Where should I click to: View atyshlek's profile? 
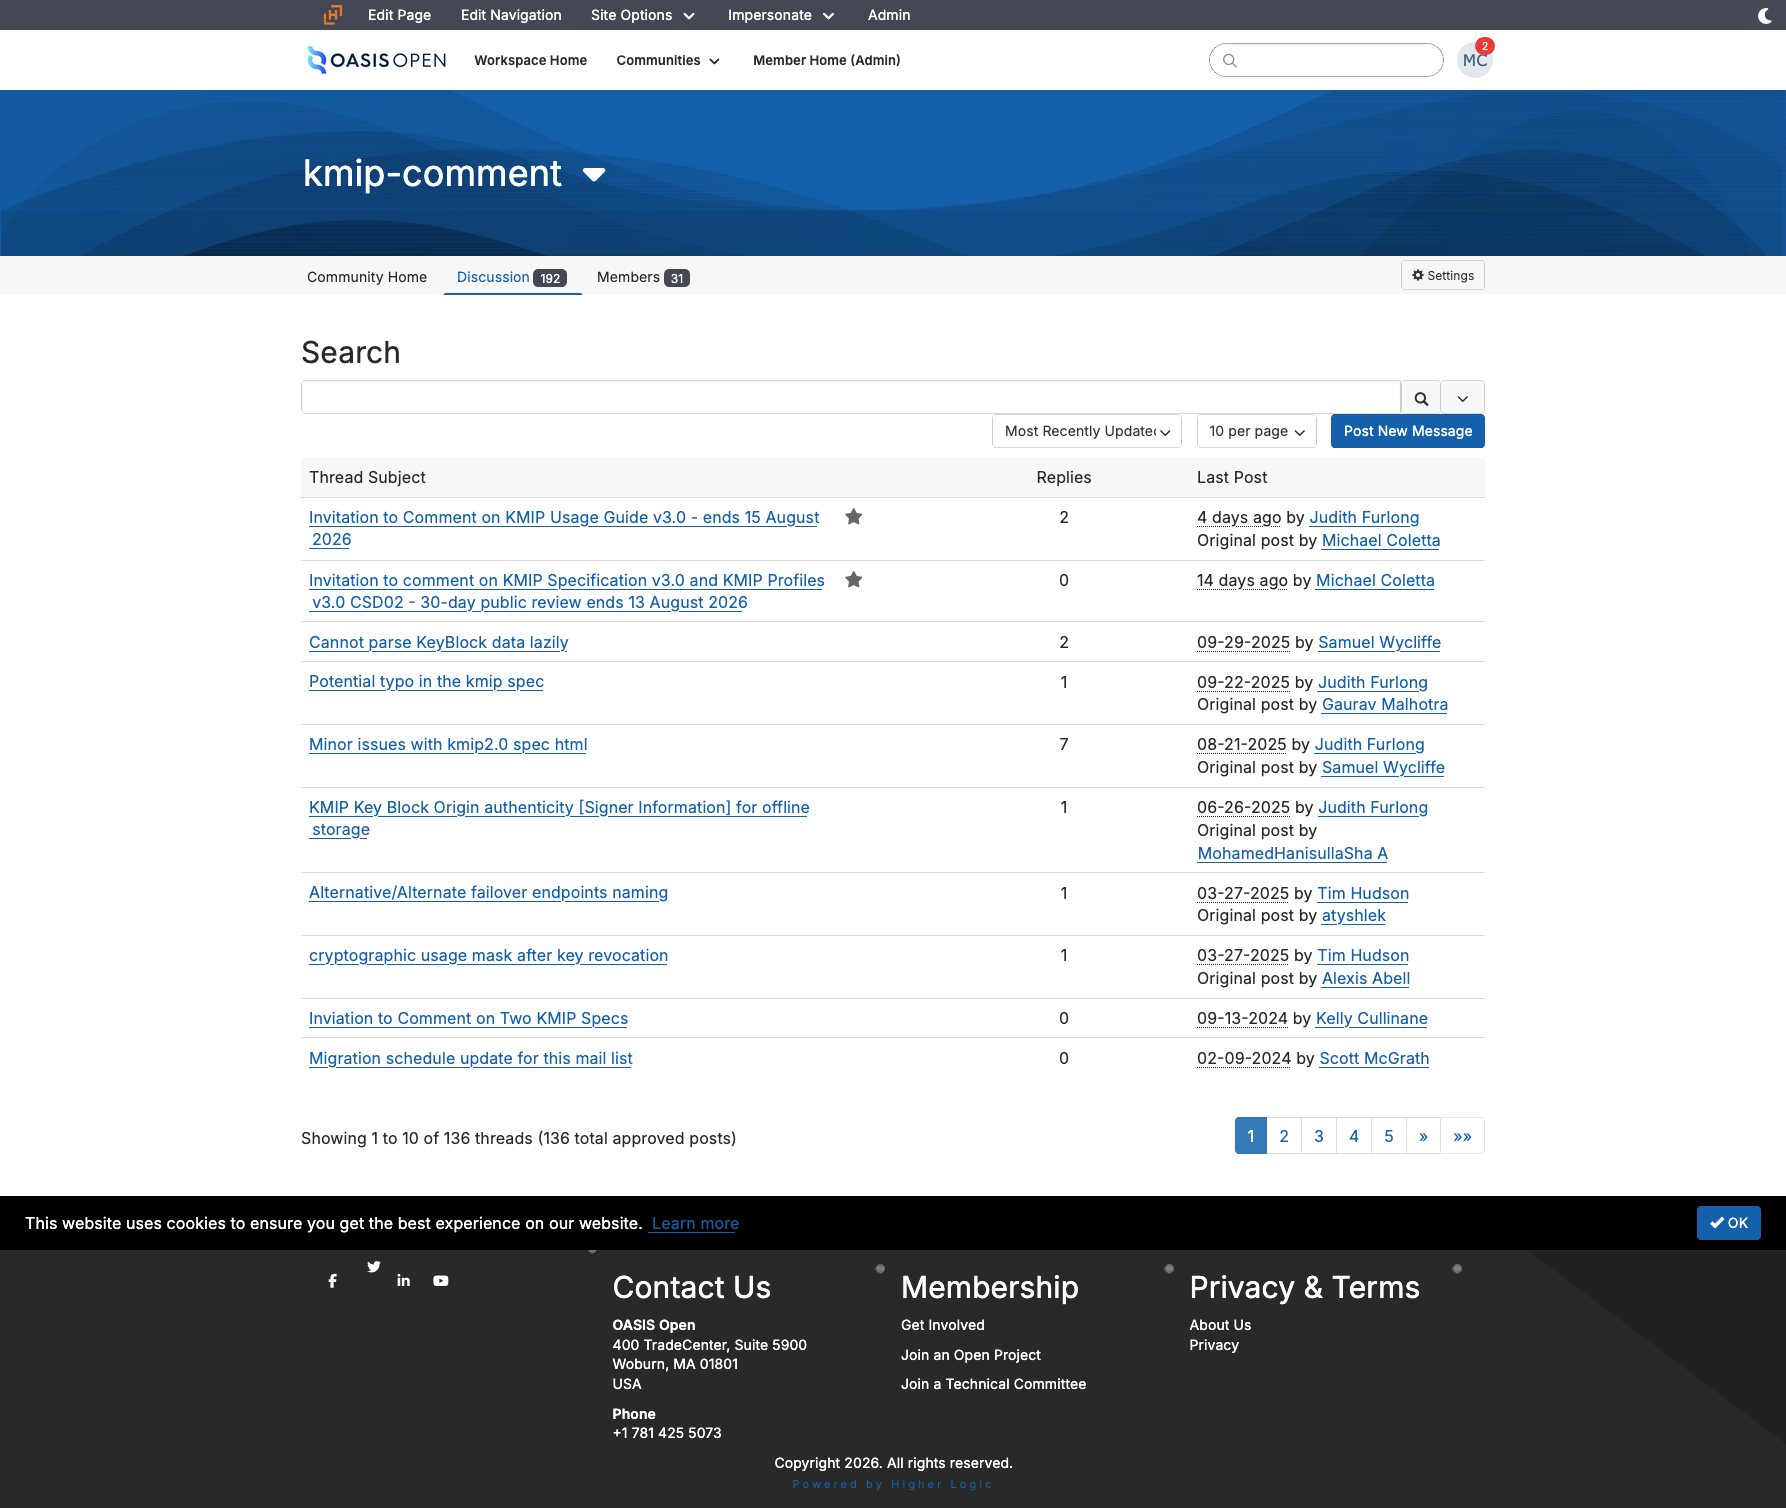coord(1353,915)
